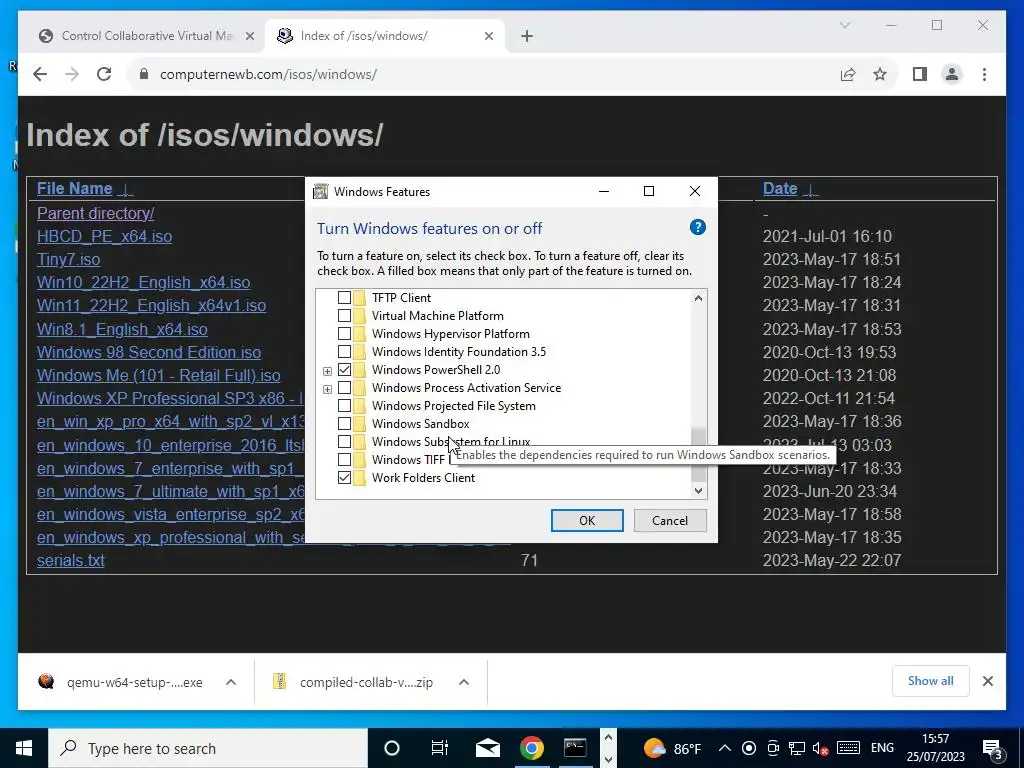The width and height of the screenshot is (1024, 768).
Task: Open Task View on the taskbar
Action: [440, 748]
